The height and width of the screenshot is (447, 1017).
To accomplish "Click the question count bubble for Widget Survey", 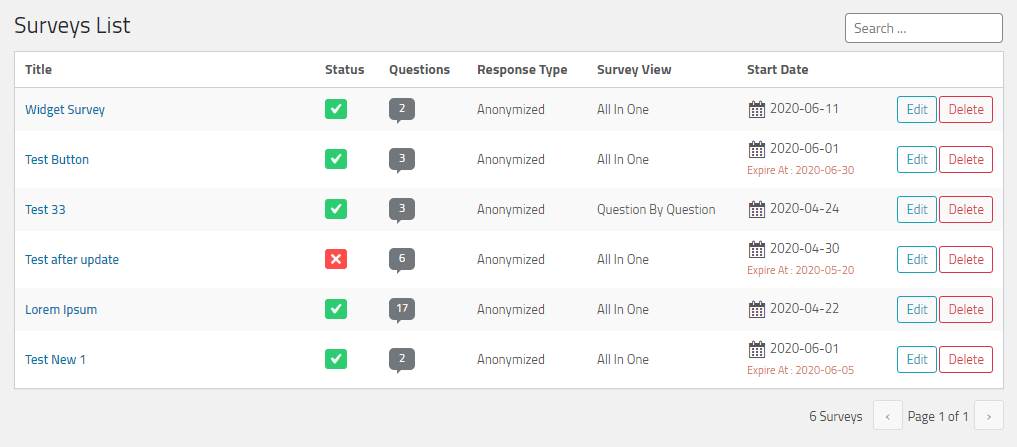I will click(x=401, y=109).
